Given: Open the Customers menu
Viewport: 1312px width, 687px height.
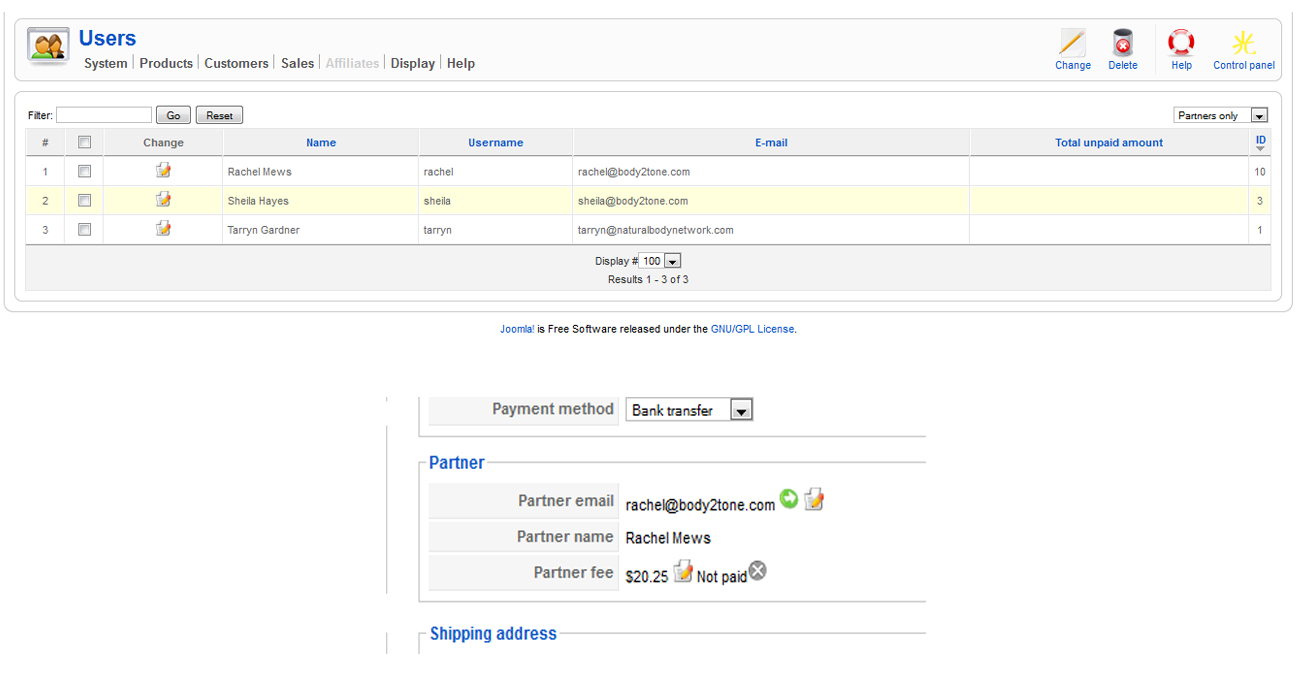Looking at the screenshot, I should click(x=236, y=63).
